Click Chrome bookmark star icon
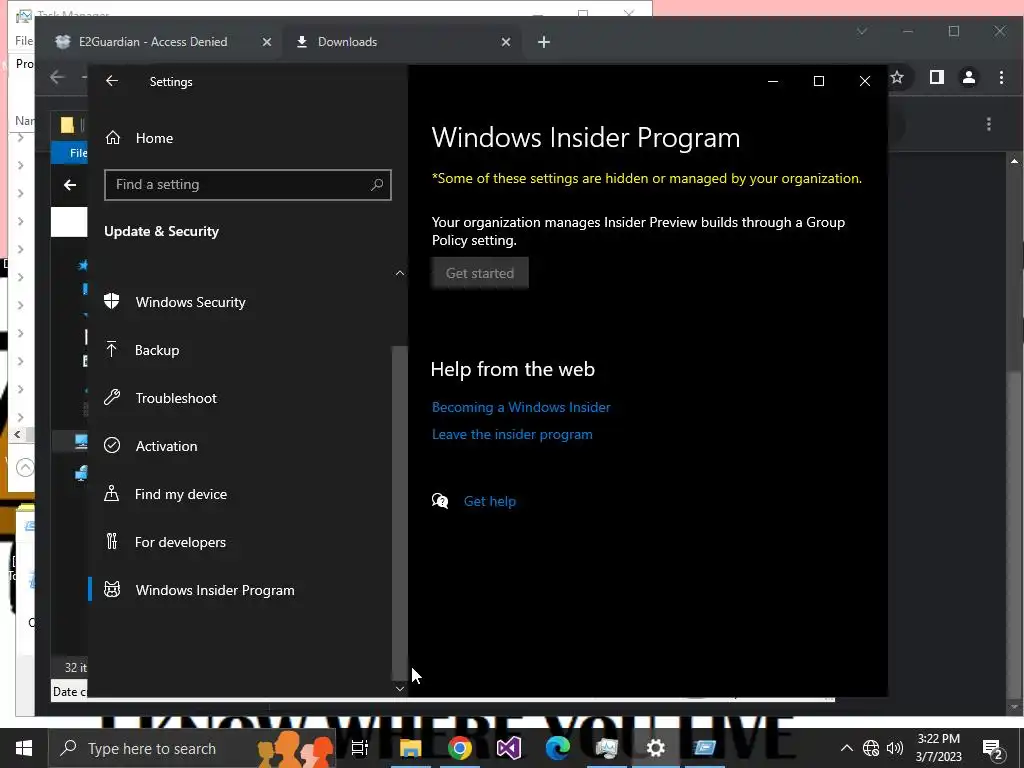 coord(897,77)
